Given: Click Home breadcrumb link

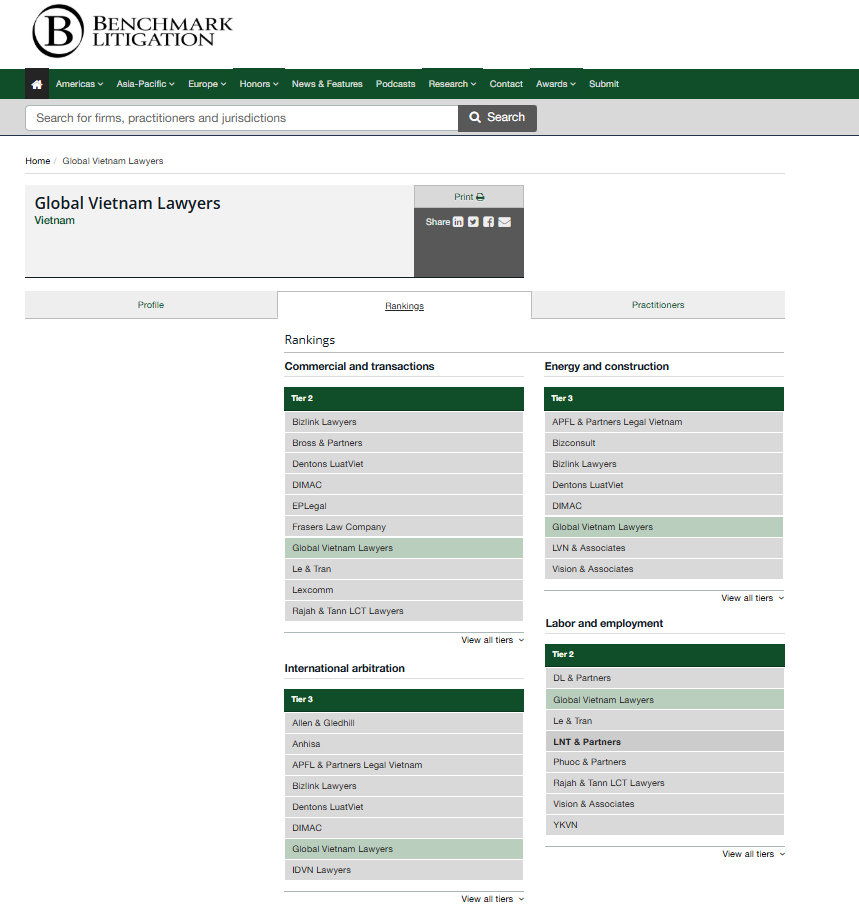Looking at the screenshot, I should coord(37,161).
